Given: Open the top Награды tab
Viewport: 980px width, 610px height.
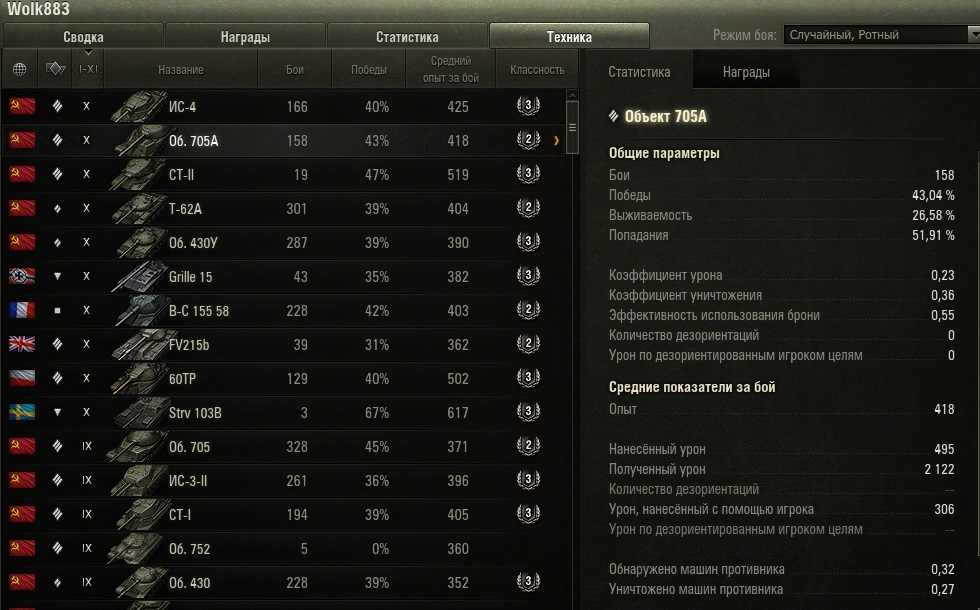Looking at the screenshot, I should pos(245,36).
